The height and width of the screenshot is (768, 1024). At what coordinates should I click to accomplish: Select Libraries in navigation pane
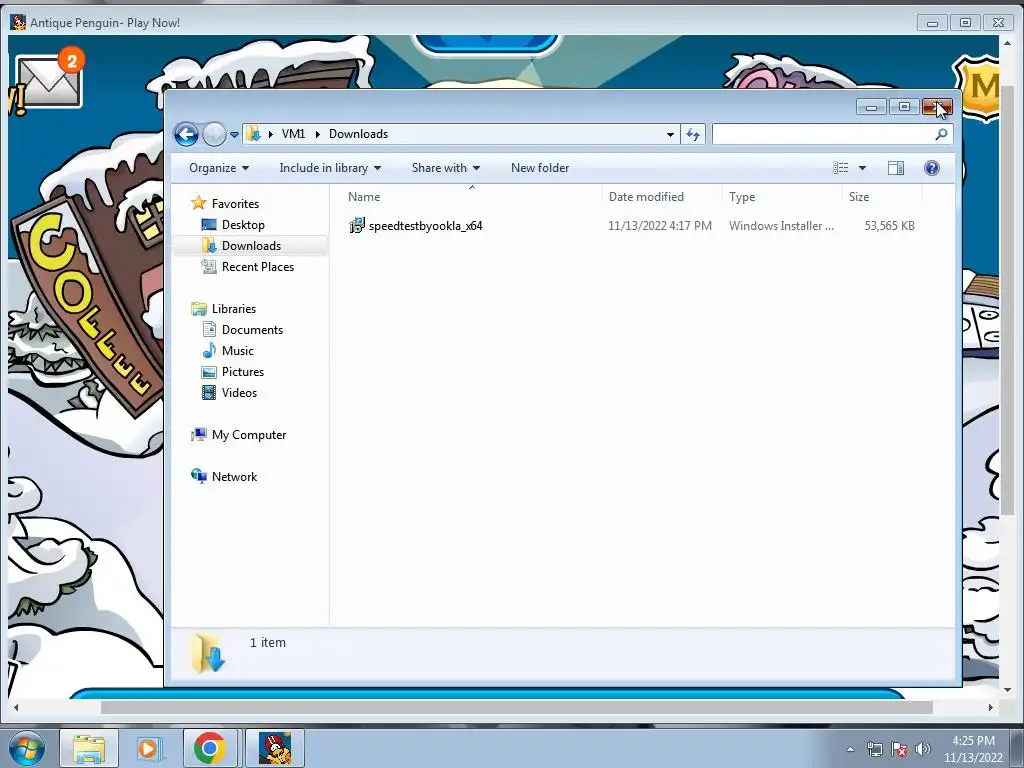tap(234, 309)
